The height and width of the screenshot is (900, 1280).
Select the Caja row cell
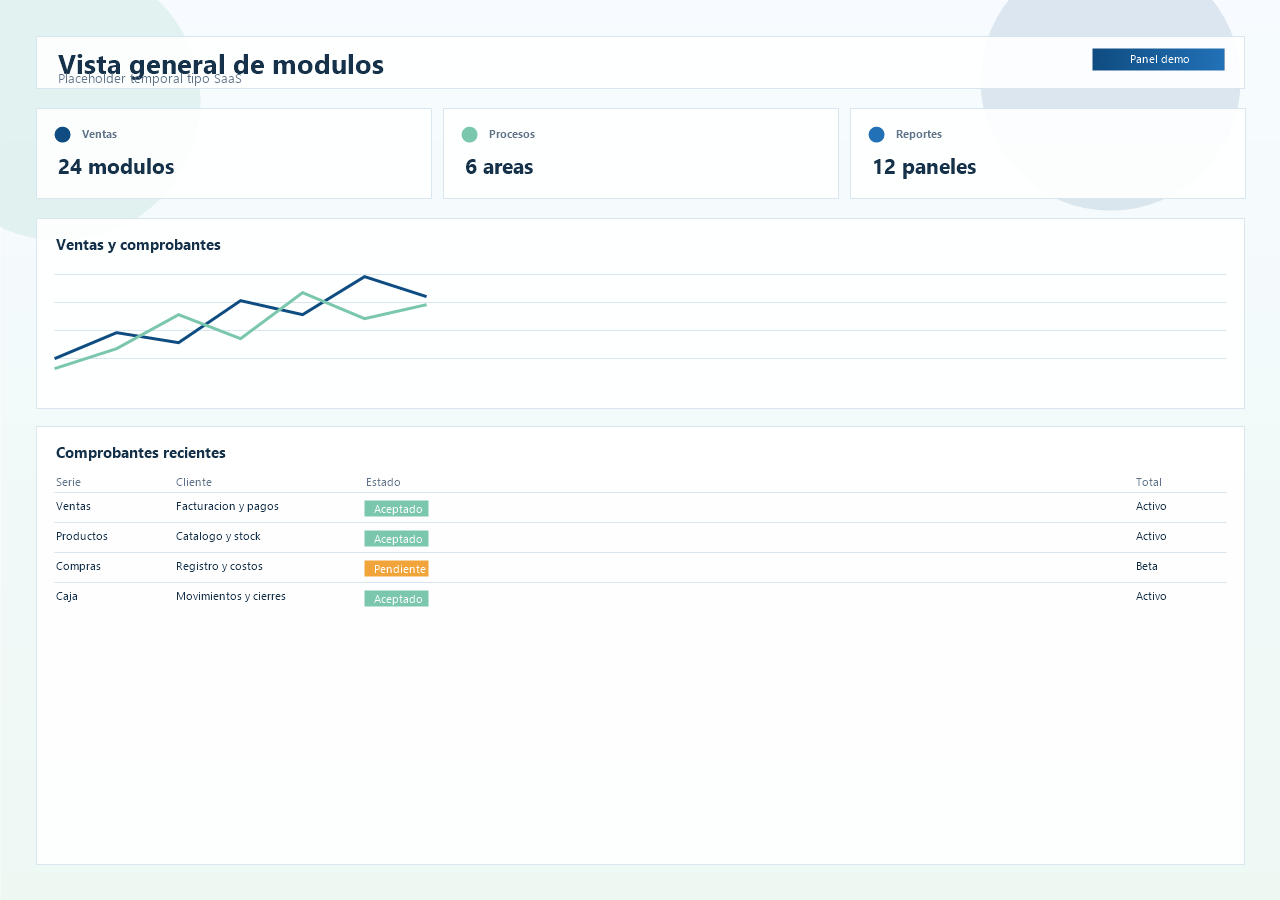(67, 596)
